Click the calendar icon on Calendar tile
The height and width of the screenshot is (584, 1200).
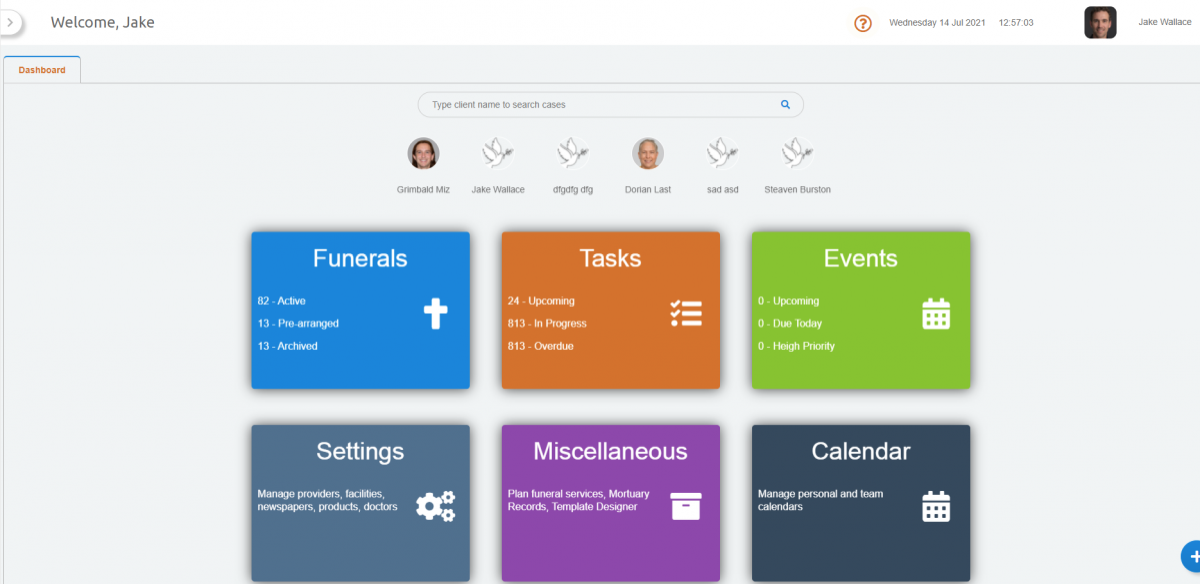pyautogui.click(x=936, y=506)
